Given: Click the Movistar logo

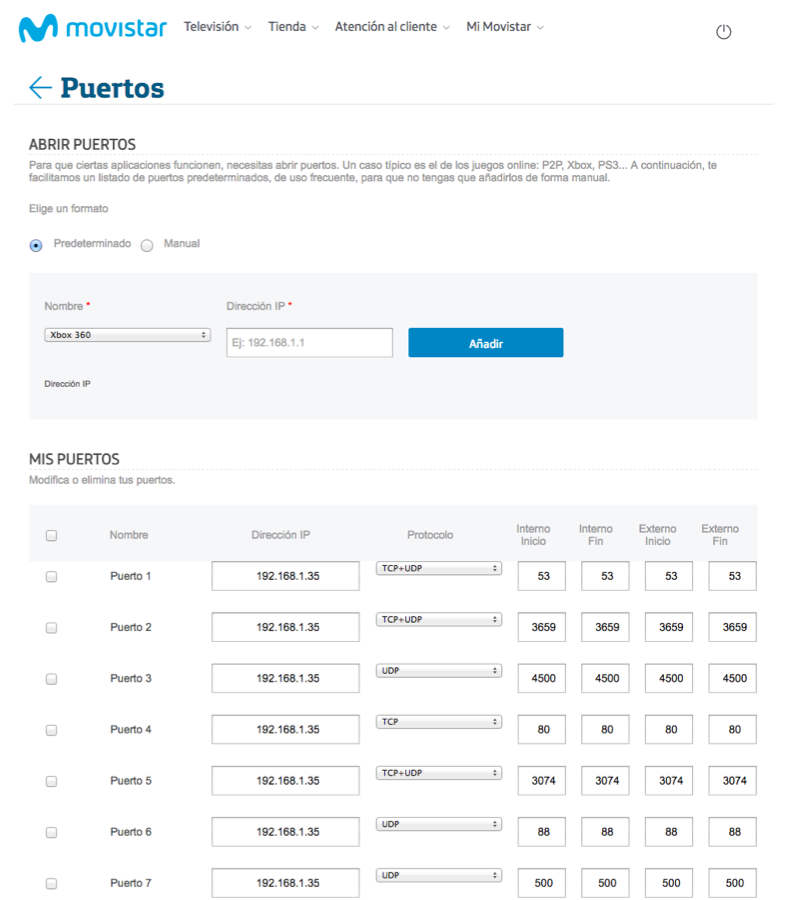Looking at the screenshot, I should pyautogui.click(x=92, y=28).
